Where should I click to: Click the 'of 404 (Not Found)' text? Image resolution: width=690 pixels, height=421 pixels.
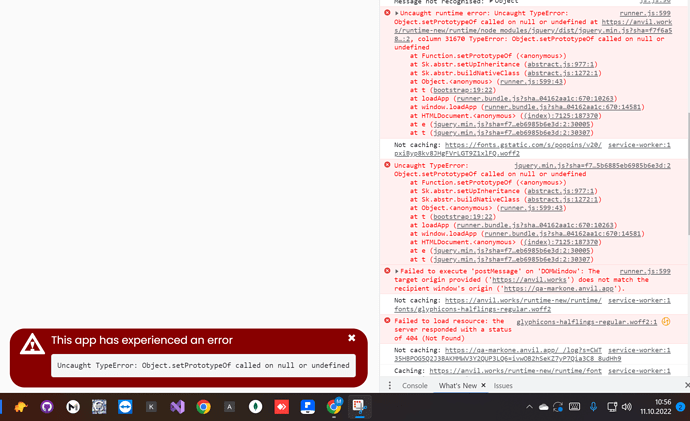[429, 338]
